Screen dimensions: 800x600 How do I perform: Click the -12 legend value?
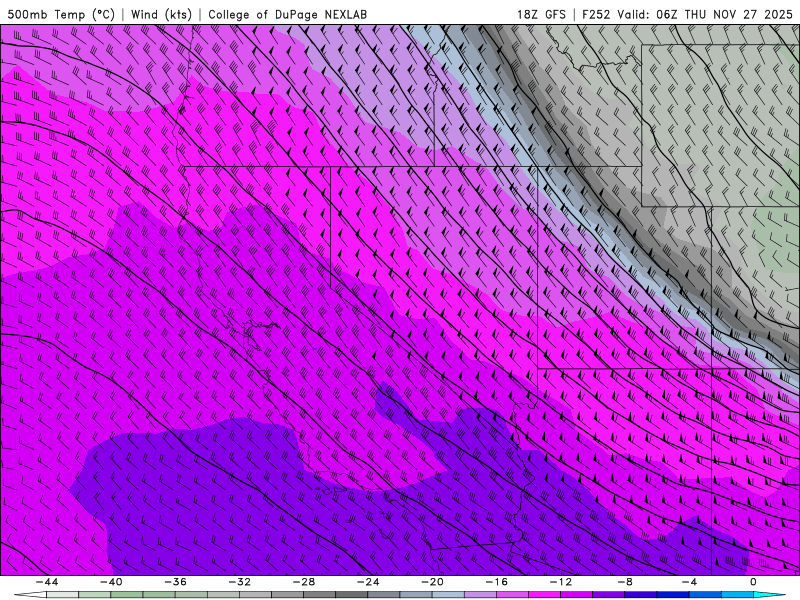(x=561, y=582)
